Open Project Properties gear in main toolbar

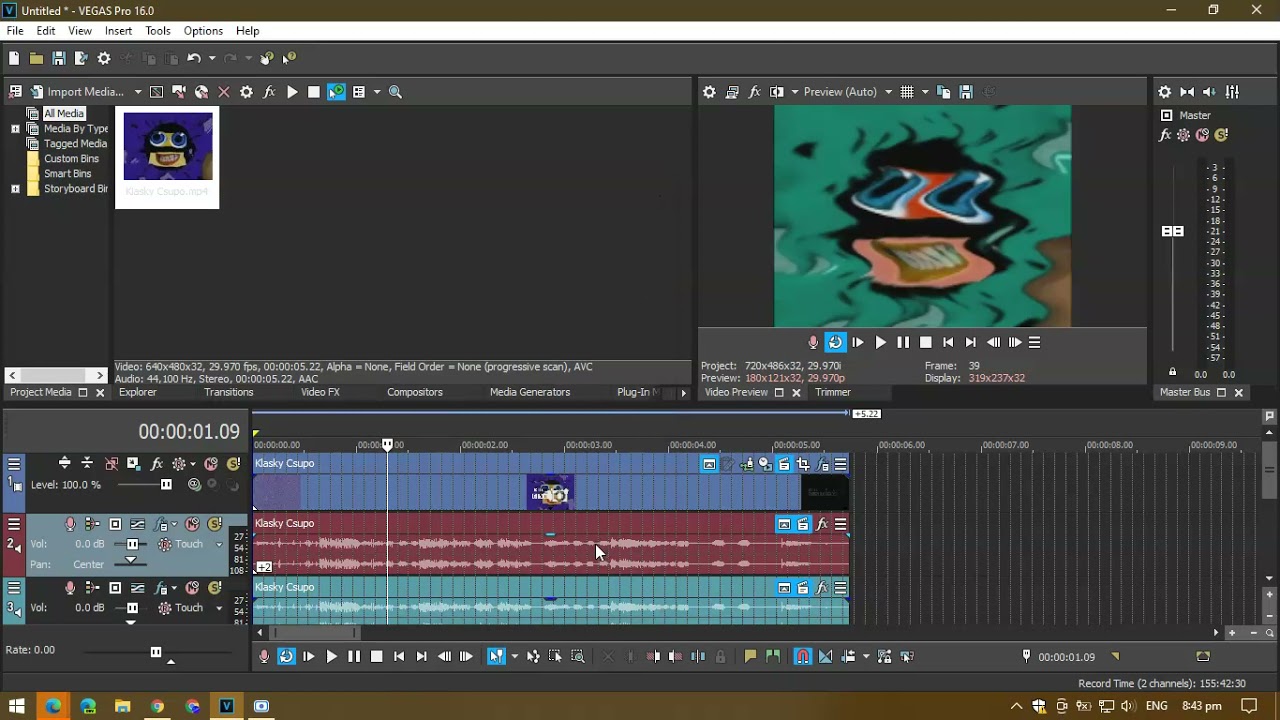[x=104, y=58]
